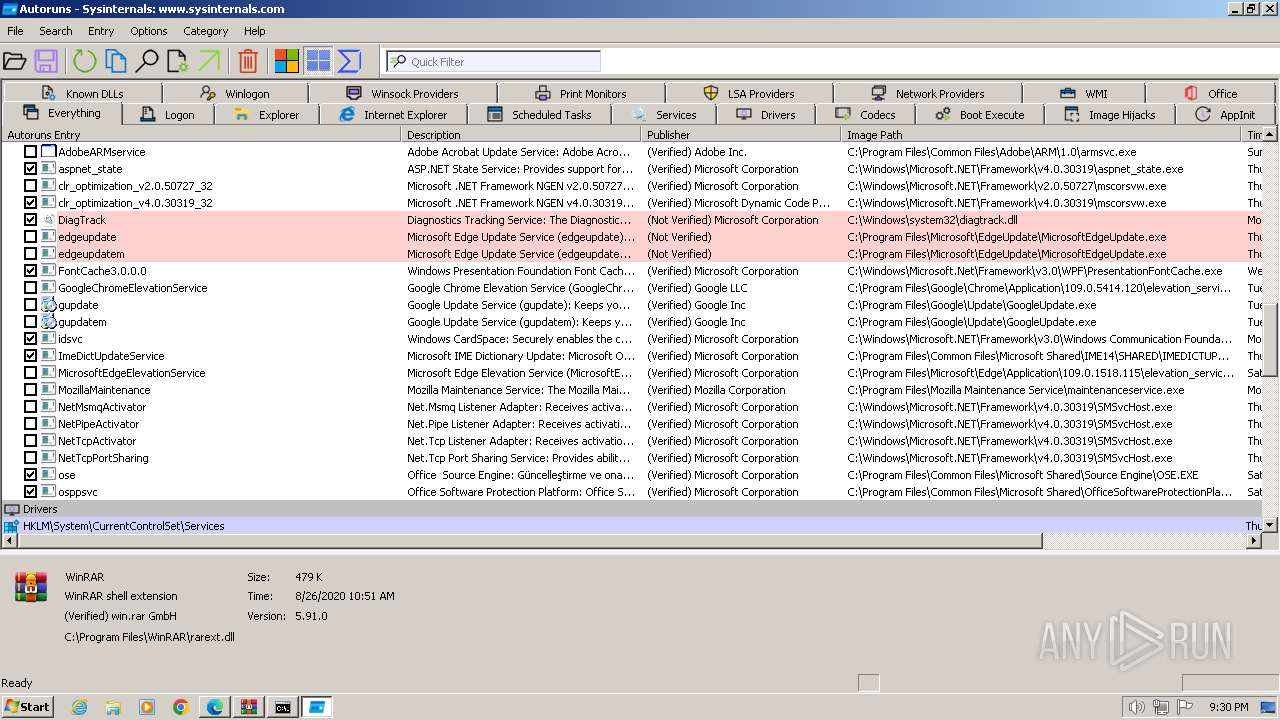The height and width of the screenshot is (720, 1280).
Task: Open the WinRAR taskbar icon
Action: pyautogui.click(x=249, y=707)
